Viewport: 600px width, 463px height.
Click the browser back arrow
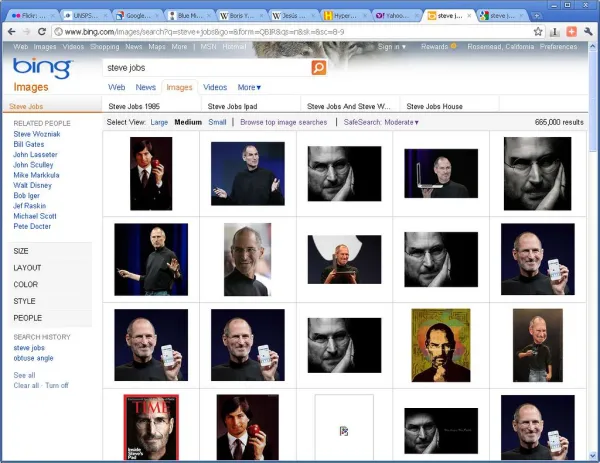[x=11, y=31]
